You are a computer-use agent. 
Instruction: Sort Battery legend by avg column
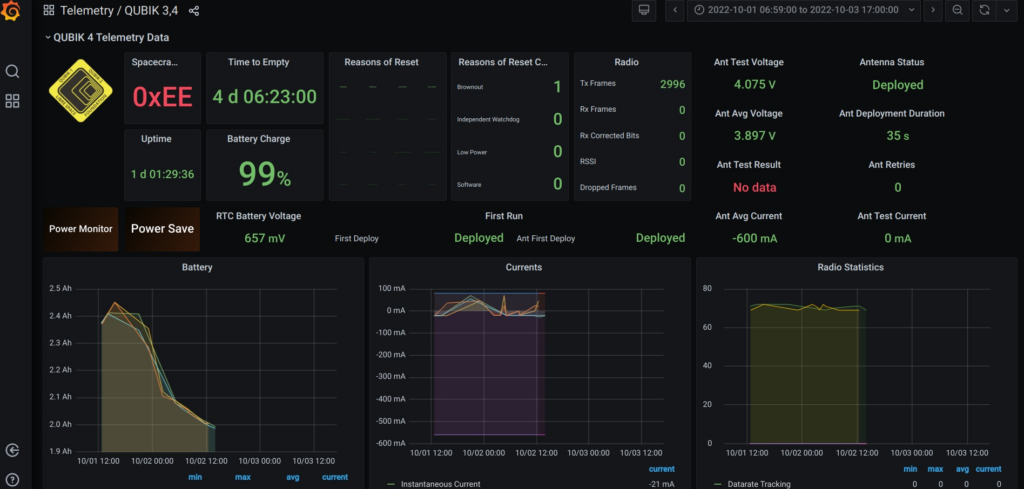coord(291,477)
